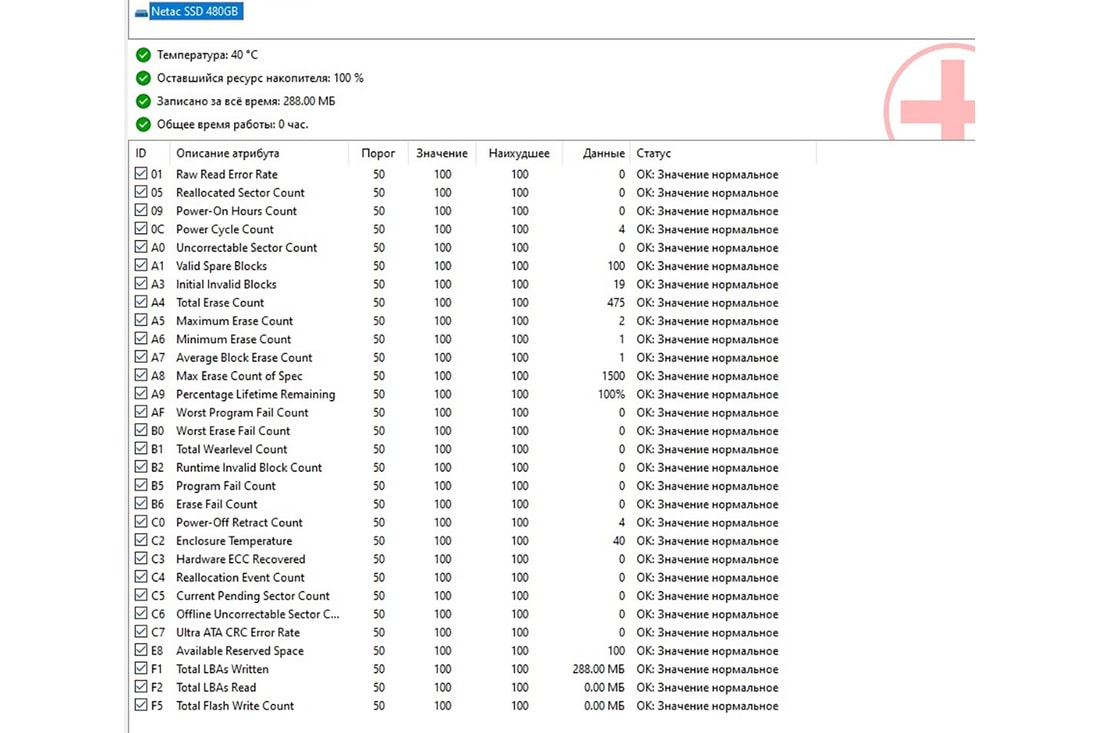This screenshot has height=733, width=1100.
Task: Select the 'Total Wearlevel Count' row
Action: pyautogui.click(x=457, y=449)
